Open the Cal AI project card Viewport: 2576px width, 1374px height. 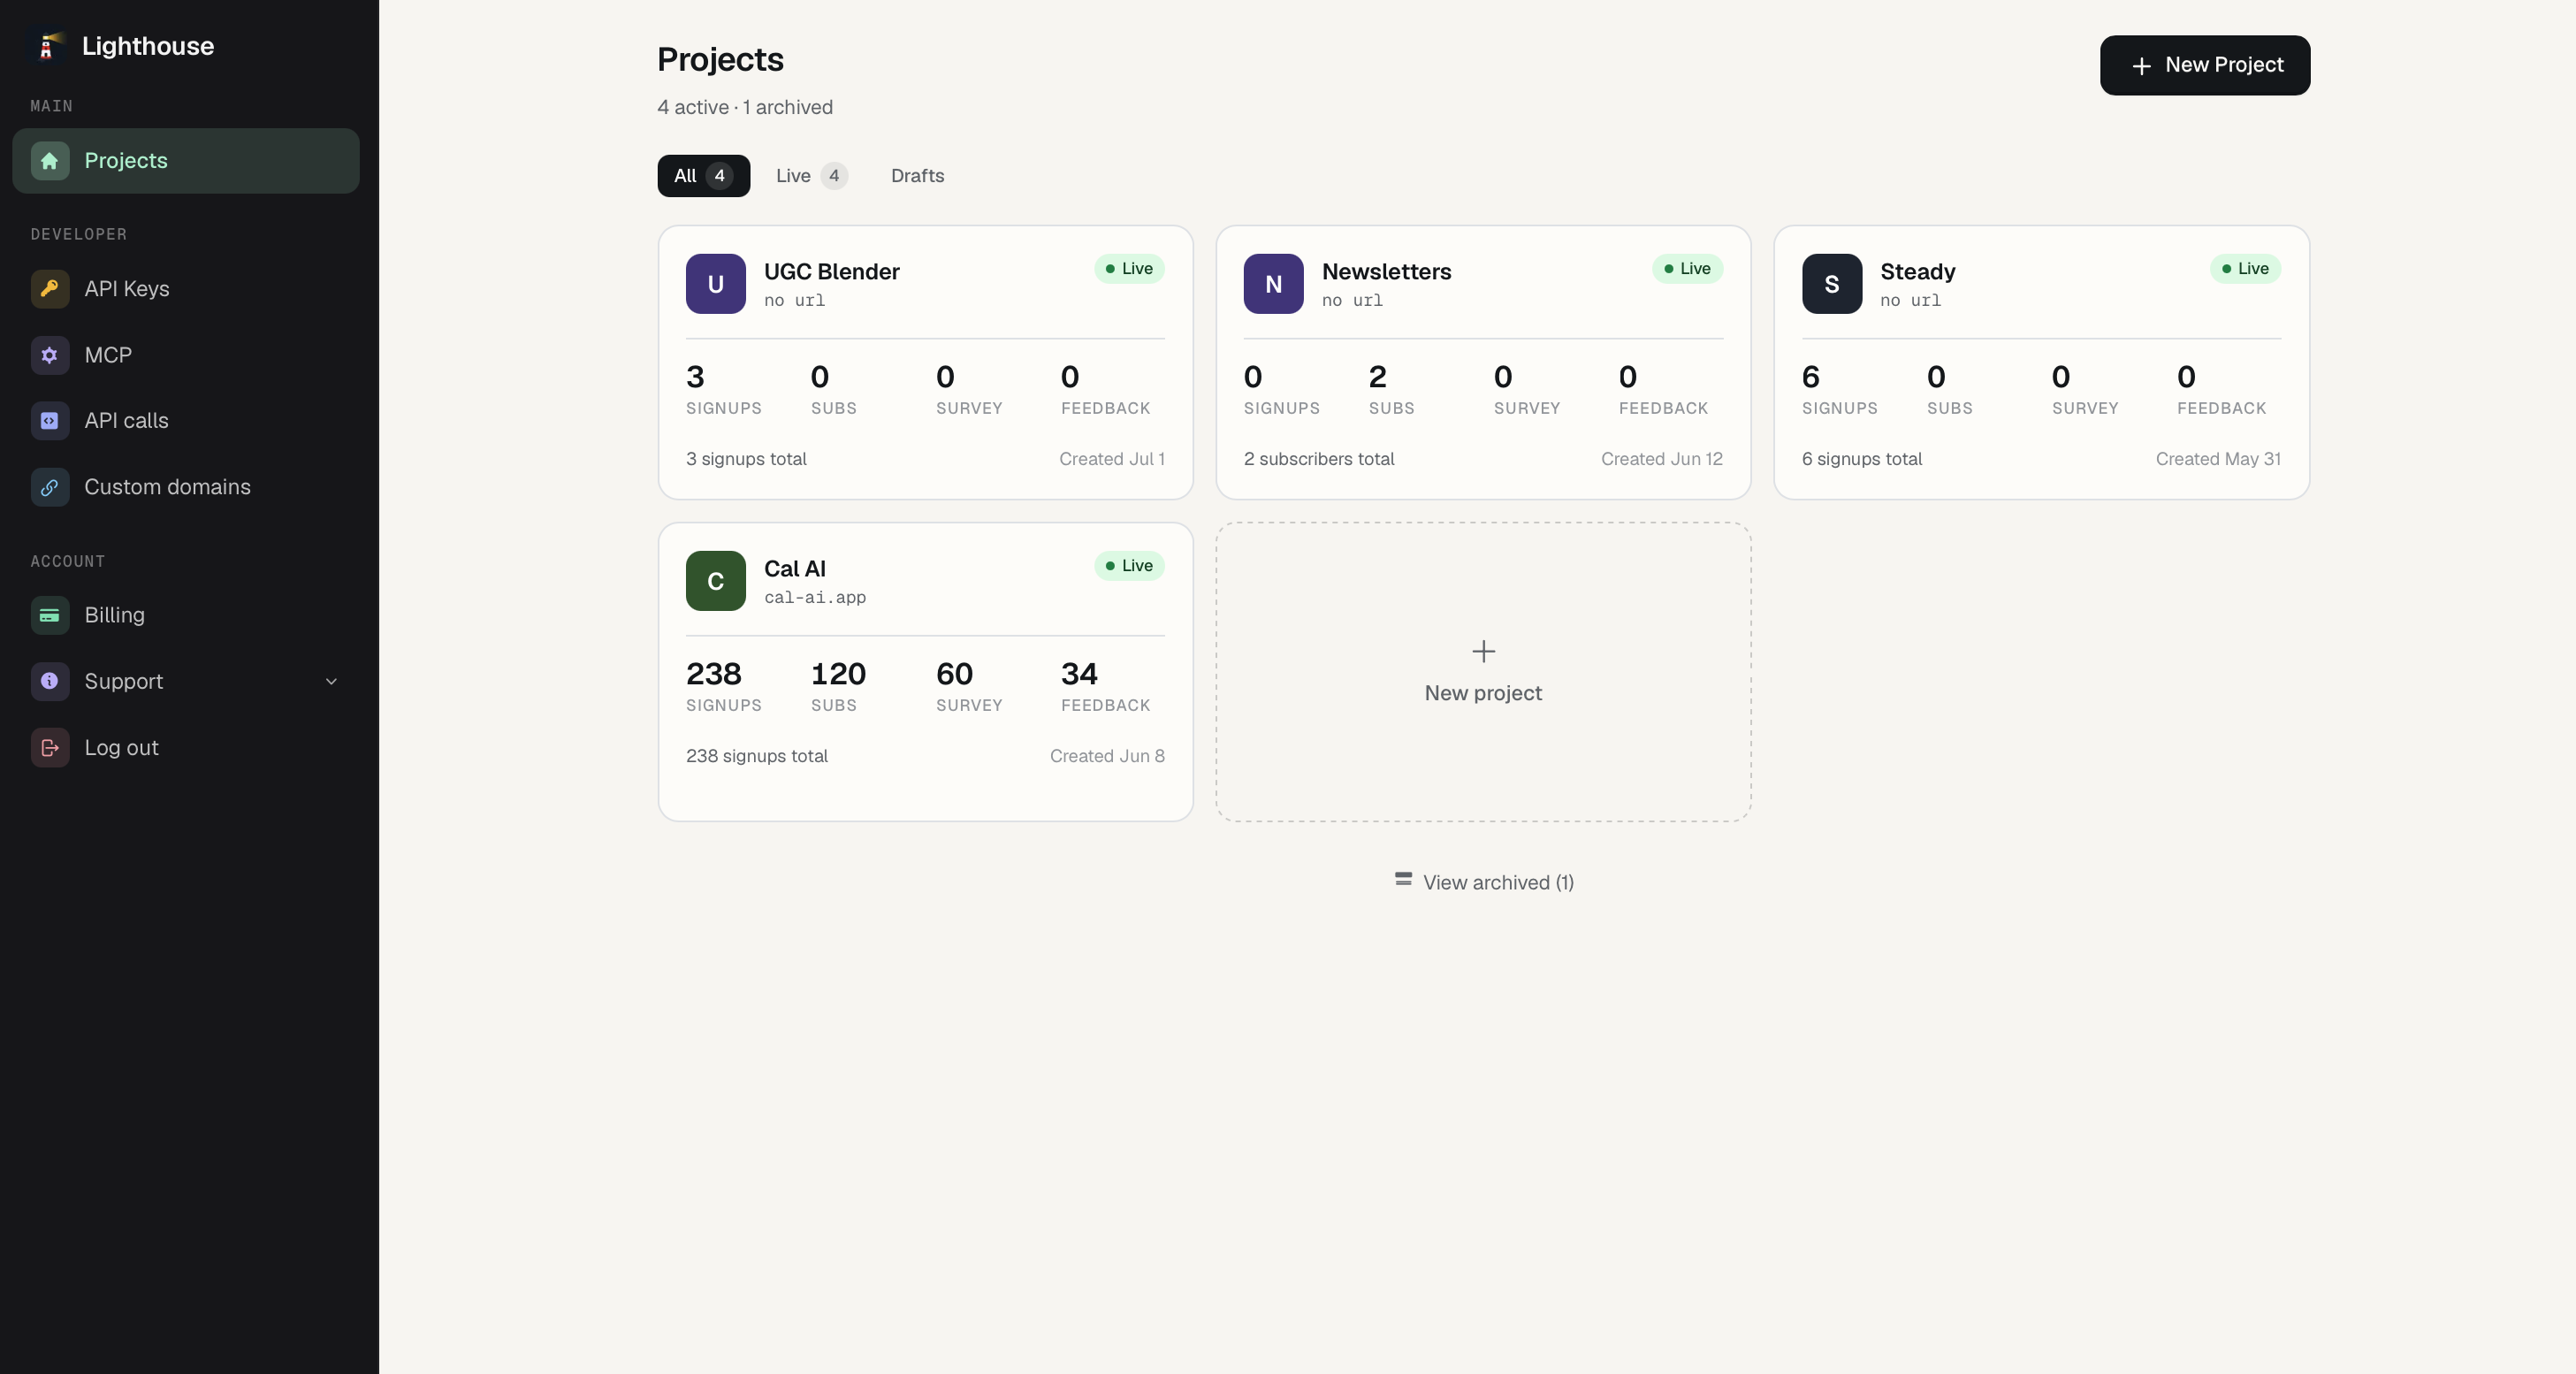925,672
